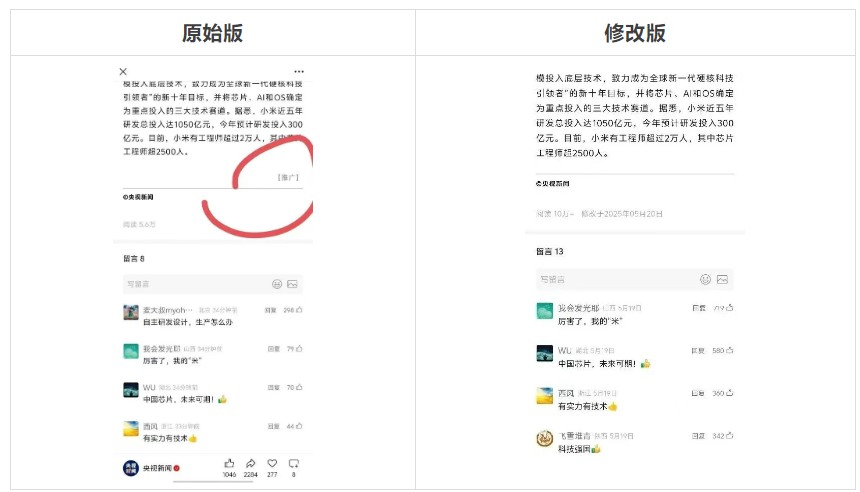
Task: Open 飞雪堆青's round avatar in 修改版
Action: pos(545,438)
